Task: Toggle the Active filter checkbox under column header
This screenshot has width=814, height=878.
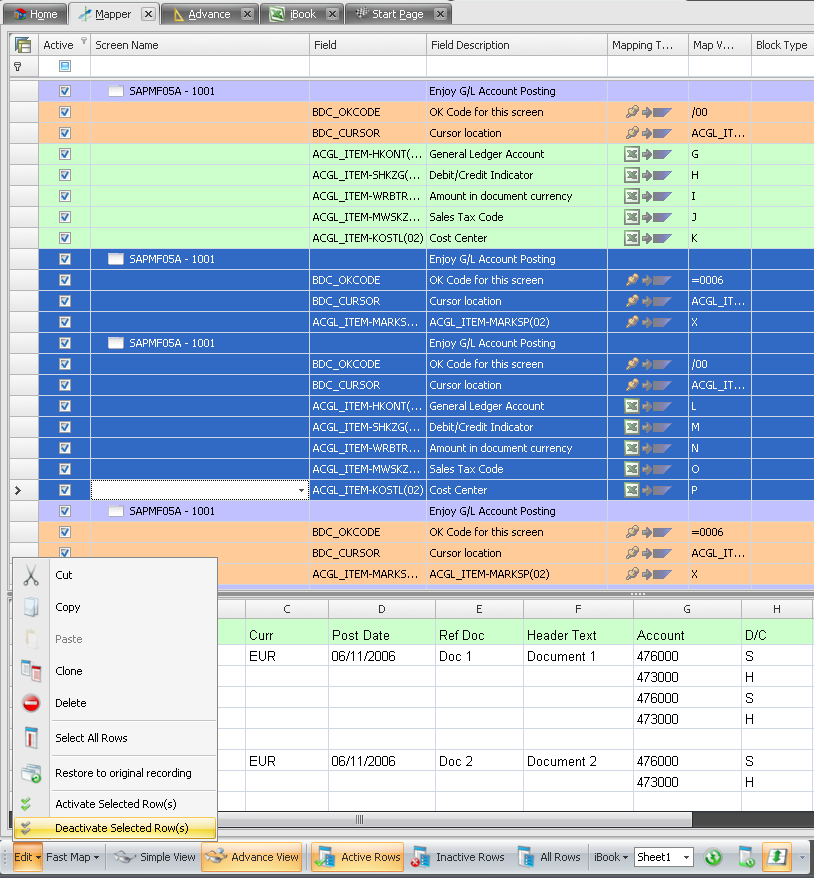Action: (64, 64)
